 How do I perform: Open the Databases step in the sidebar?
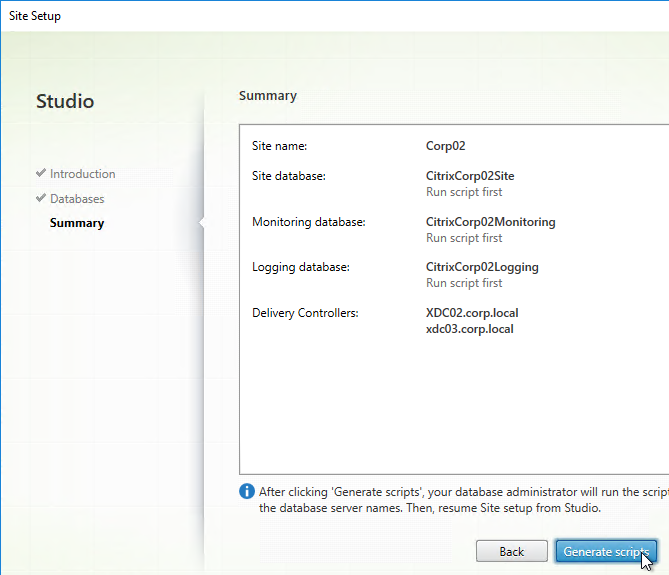tap(77, 199)
